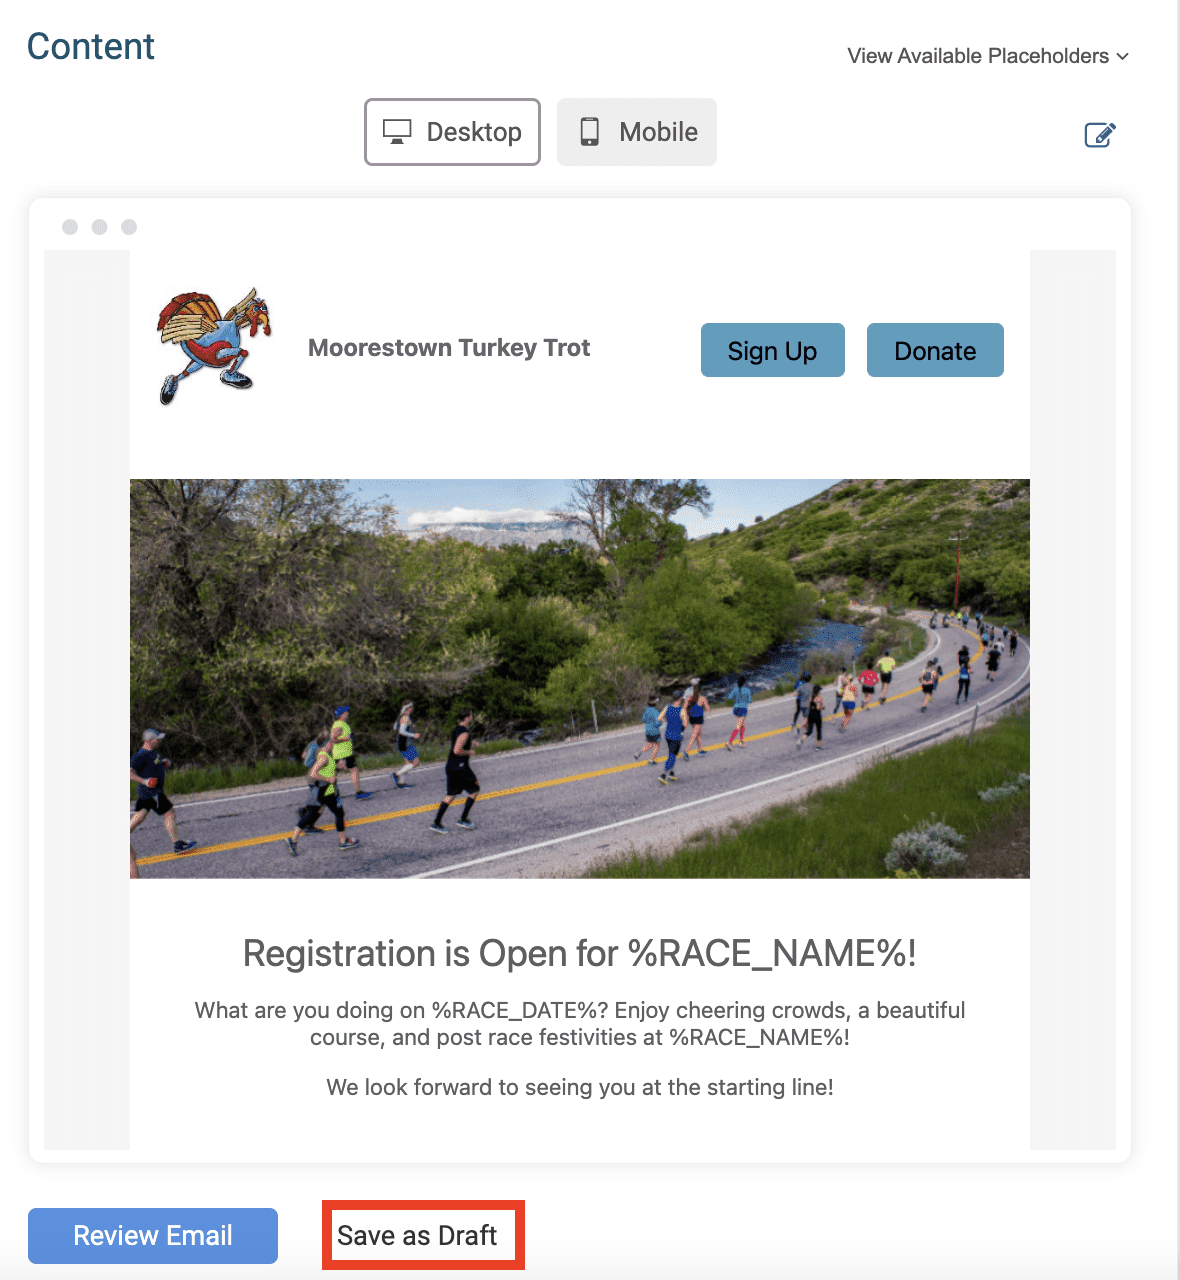Viewport: 1180px width, 1280px height.
Task: Click the monitor icon in Desktop button
Action: (x=397, y=132)
